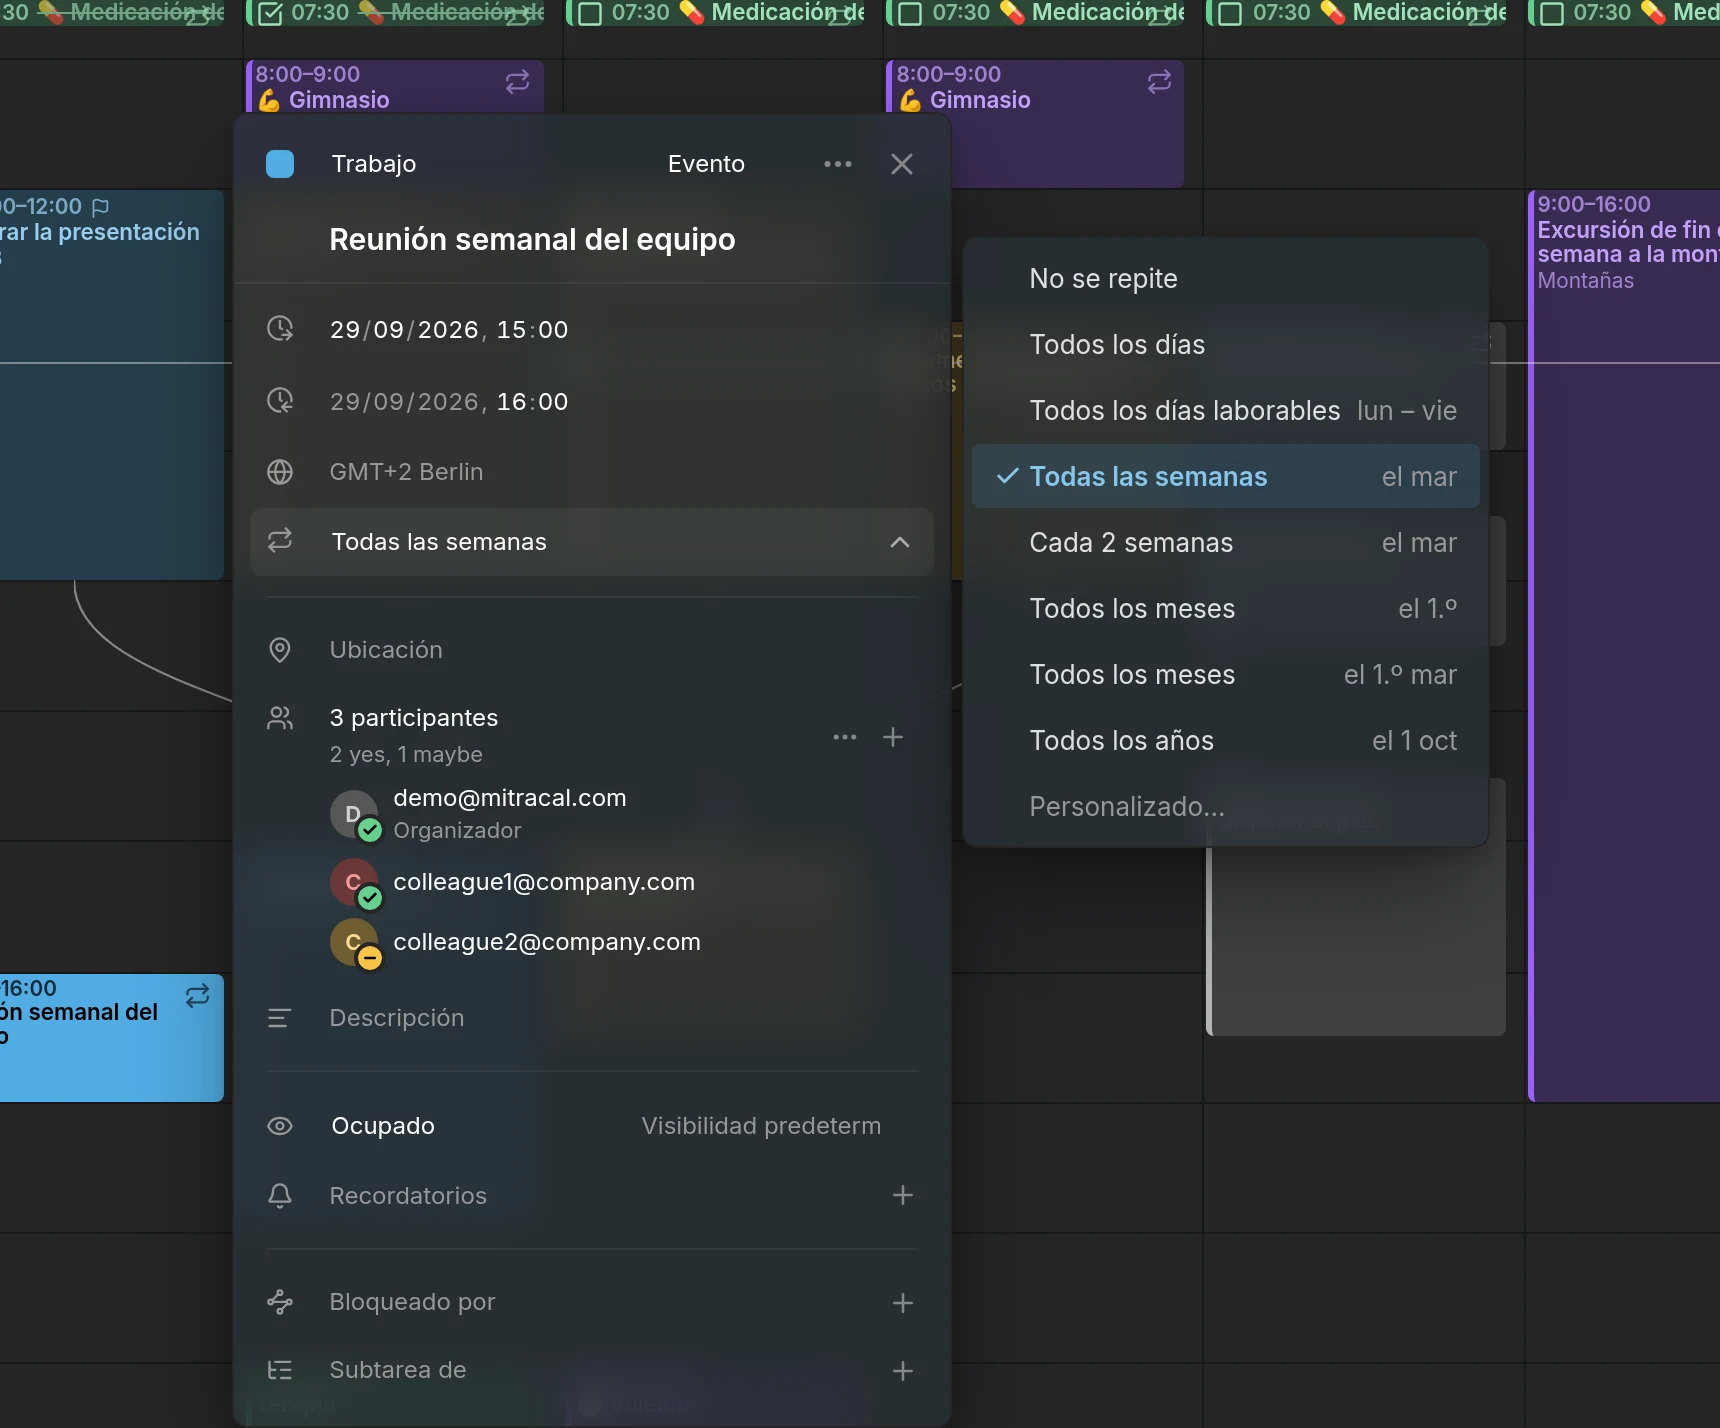Select Todos los días option

[x=1226, y=345]
